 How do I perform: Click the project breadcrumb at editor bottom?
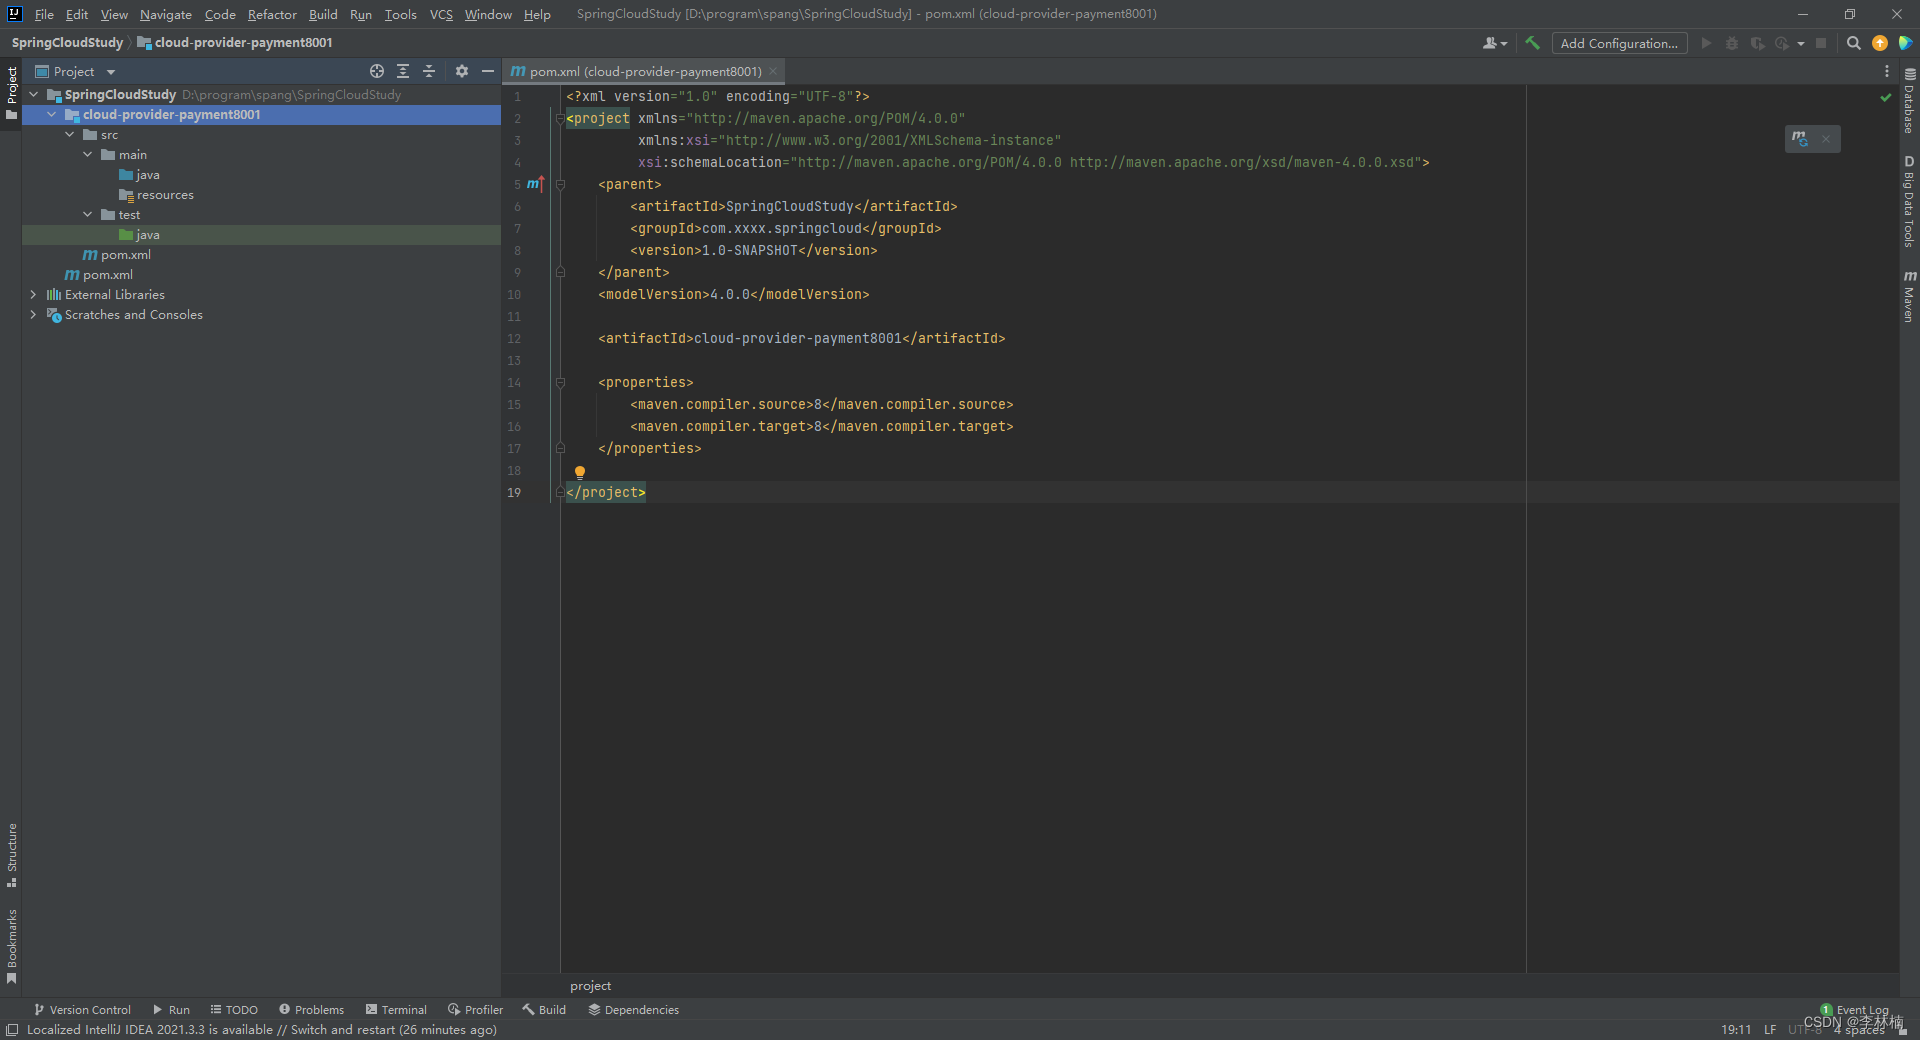click(x=590, y=986)
